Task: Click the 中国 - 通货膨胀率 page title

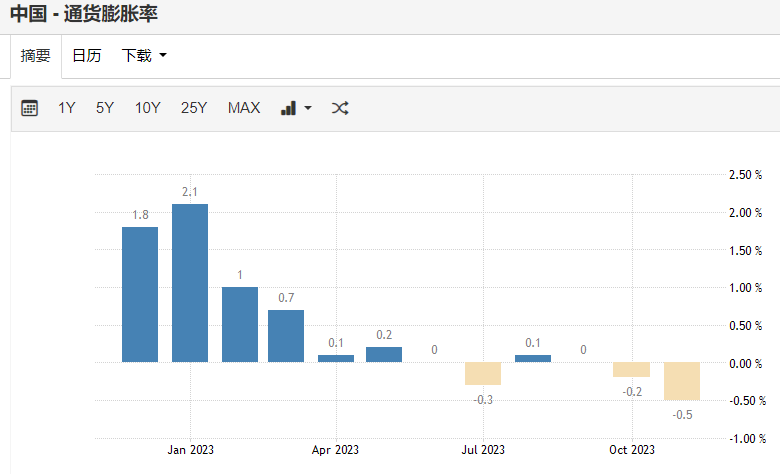Action: [x=83, y=14]
